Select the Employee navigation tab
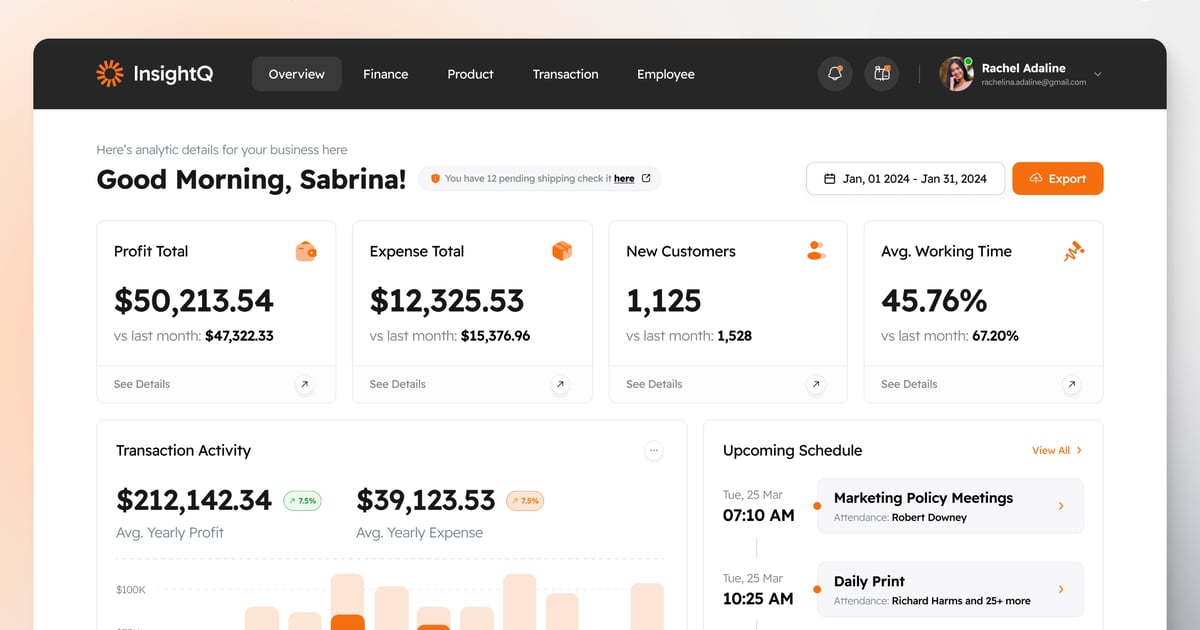 [665, 74]
